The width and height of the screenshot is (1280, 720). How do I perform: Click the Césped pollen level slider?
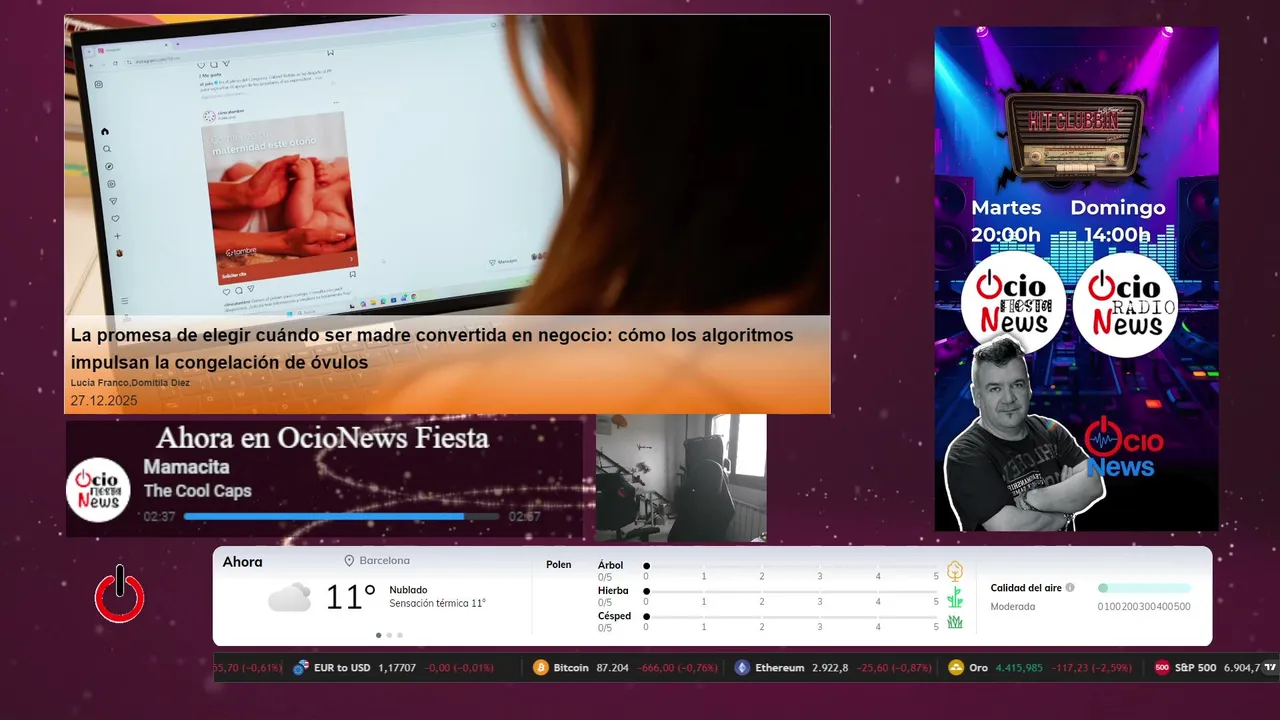coord(792,617)
